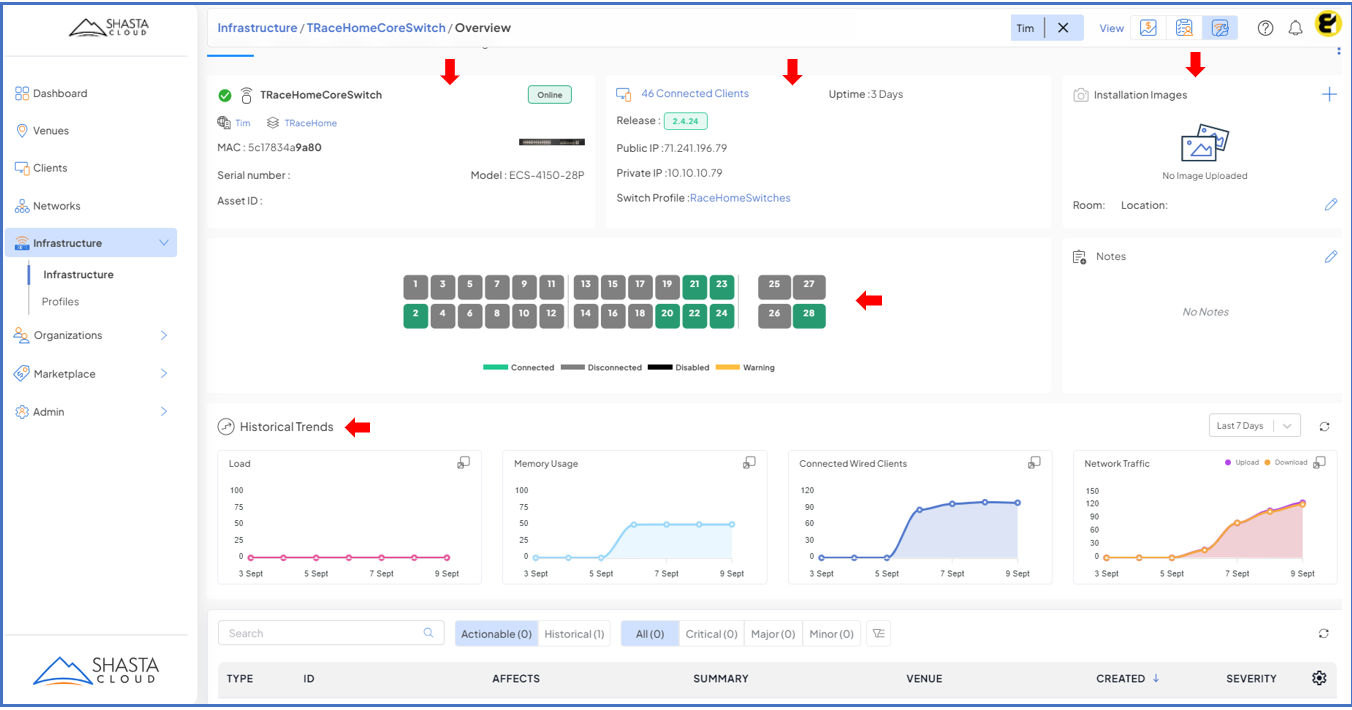Select switch port 2

[415, 315]
